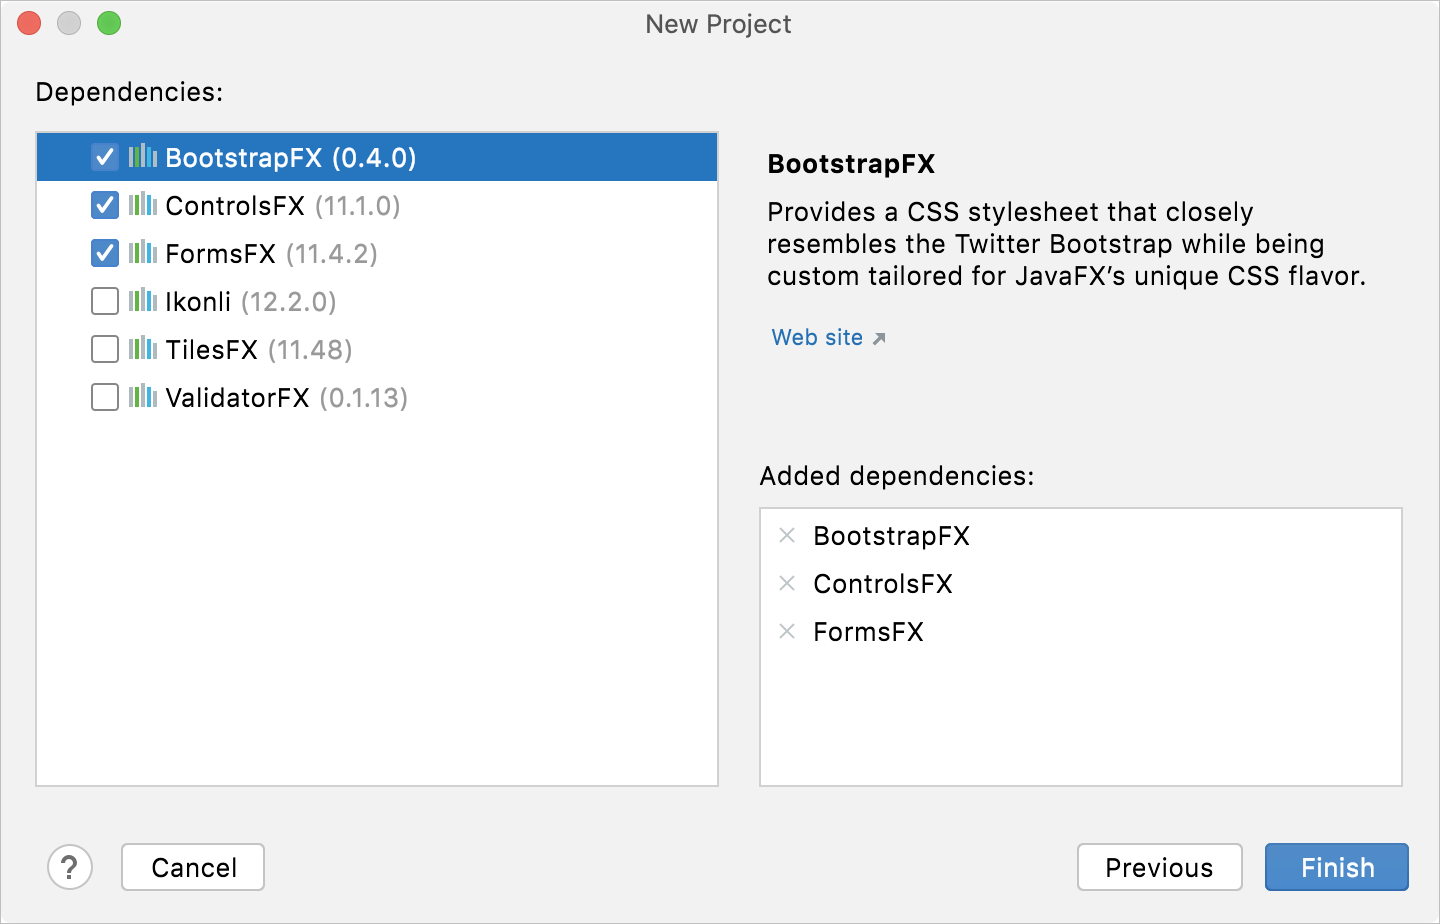The image size is (1440, 924).
Task: Select the Ikonli (12.2.0) row
Action: click(x=377, y=301)
